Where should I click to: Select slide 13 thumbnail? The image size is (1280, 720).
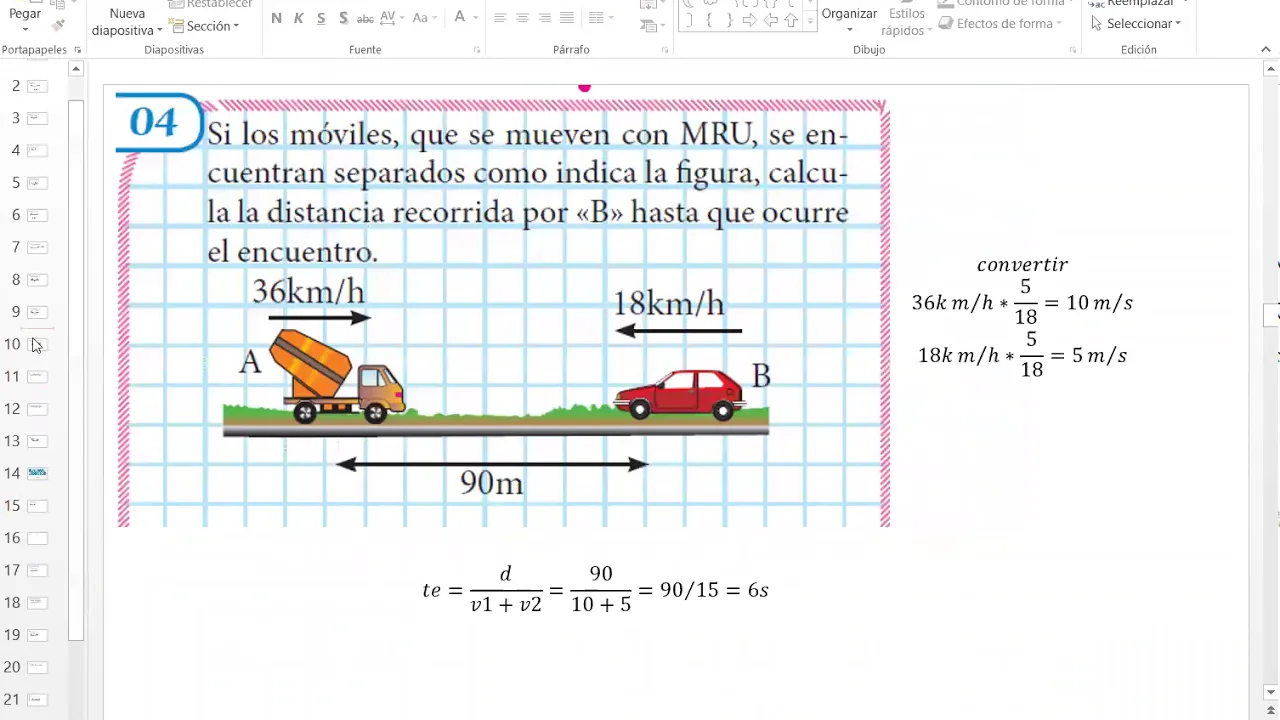38,441
